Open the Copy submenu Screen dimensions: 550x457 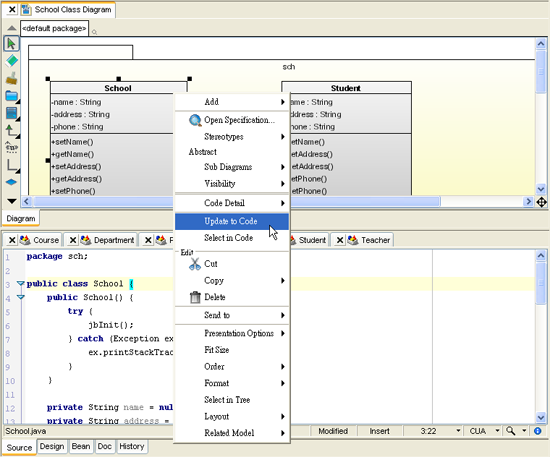pyautogui.click(x=232, y=281)
